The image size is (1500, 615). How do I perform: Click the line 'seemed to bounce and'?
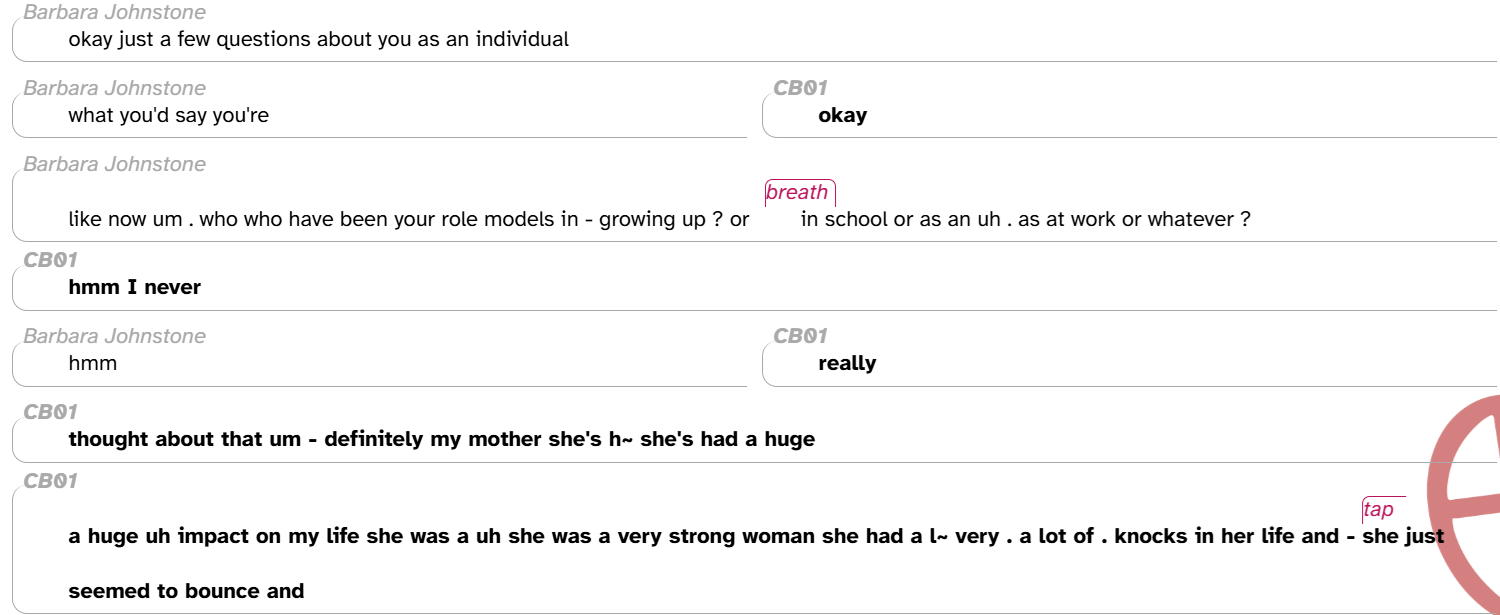point(186,591)
